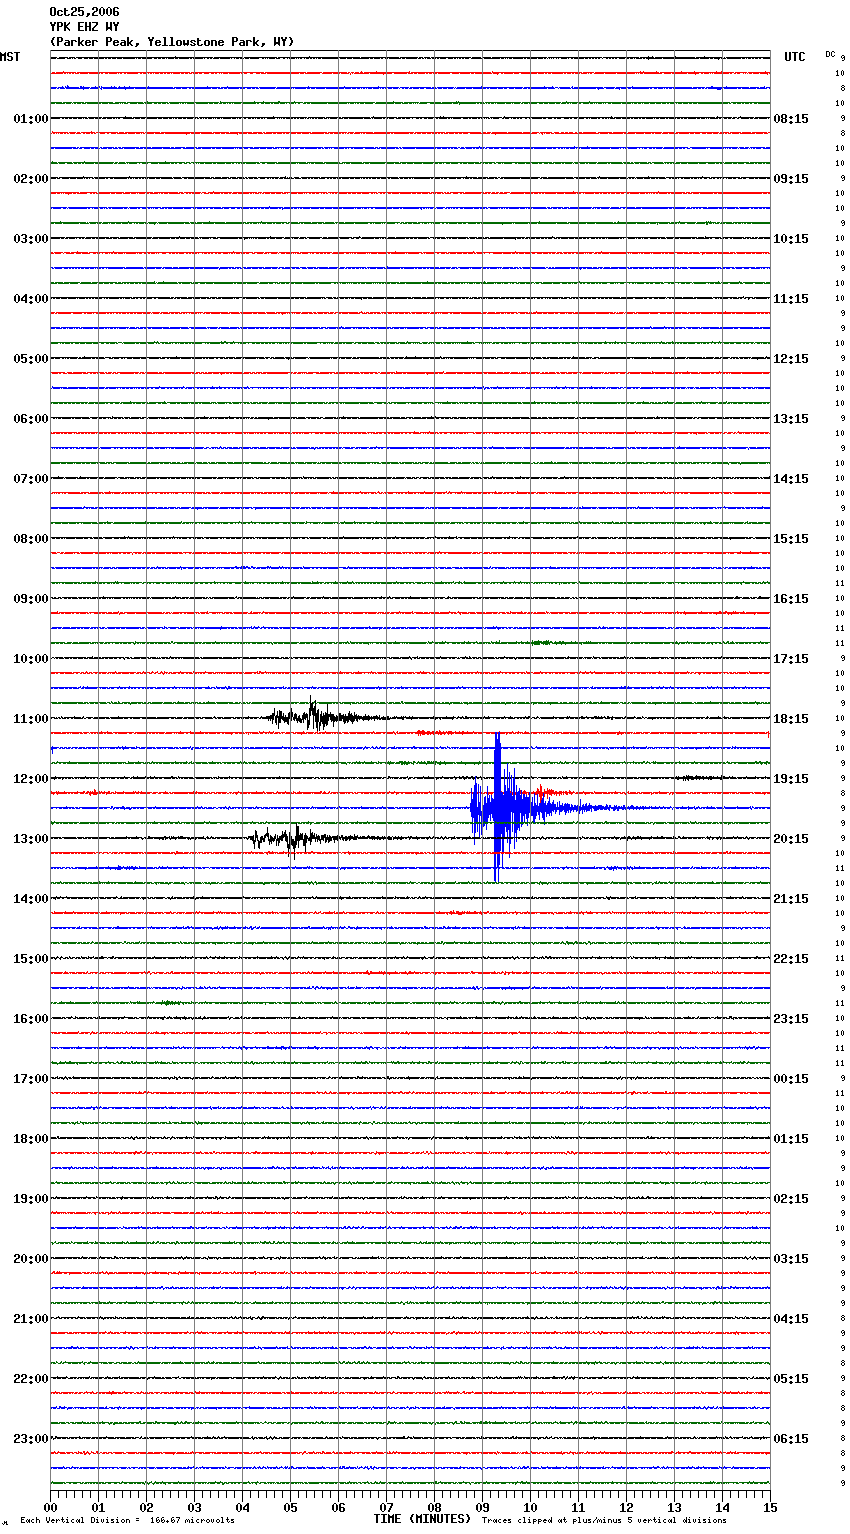
Task: Click the 10:15 UTC time label
Action: coord(791,239)
